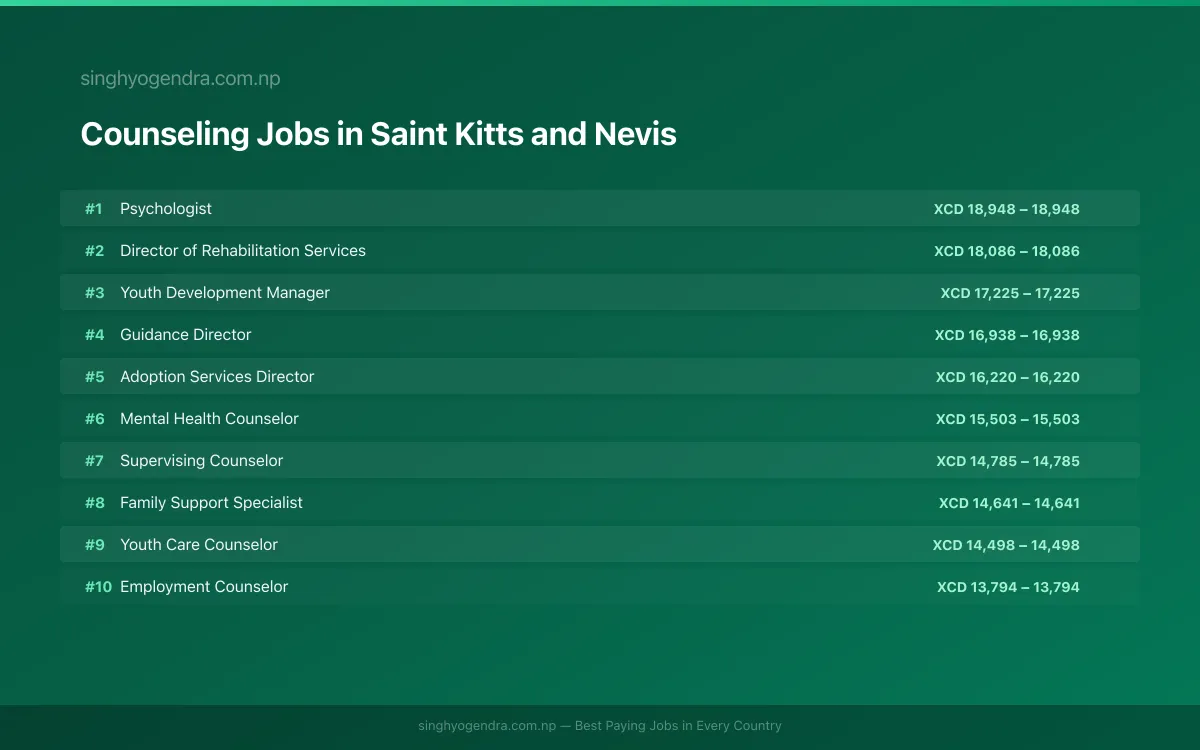The image size is (1200, 750).
Task: Click the footer Best Paying Jobs in Every Country text
Action: (x=678, y=726)
